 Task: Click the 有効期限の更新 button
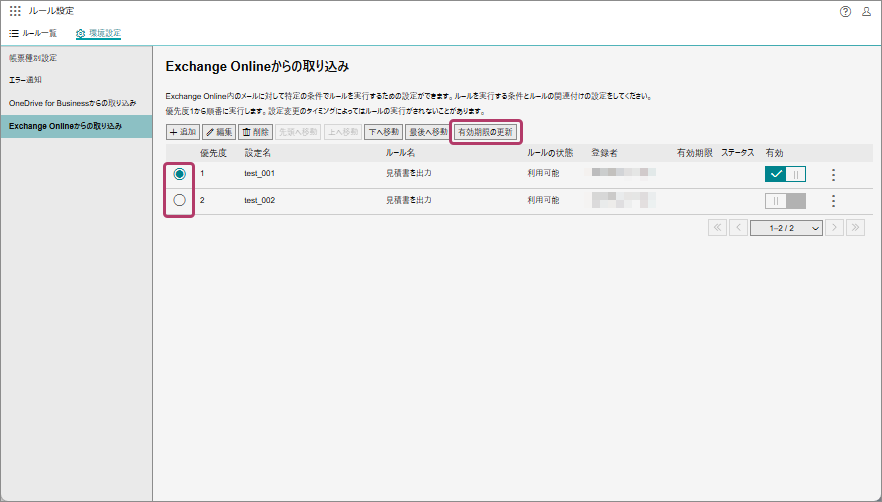pos(485,132)
